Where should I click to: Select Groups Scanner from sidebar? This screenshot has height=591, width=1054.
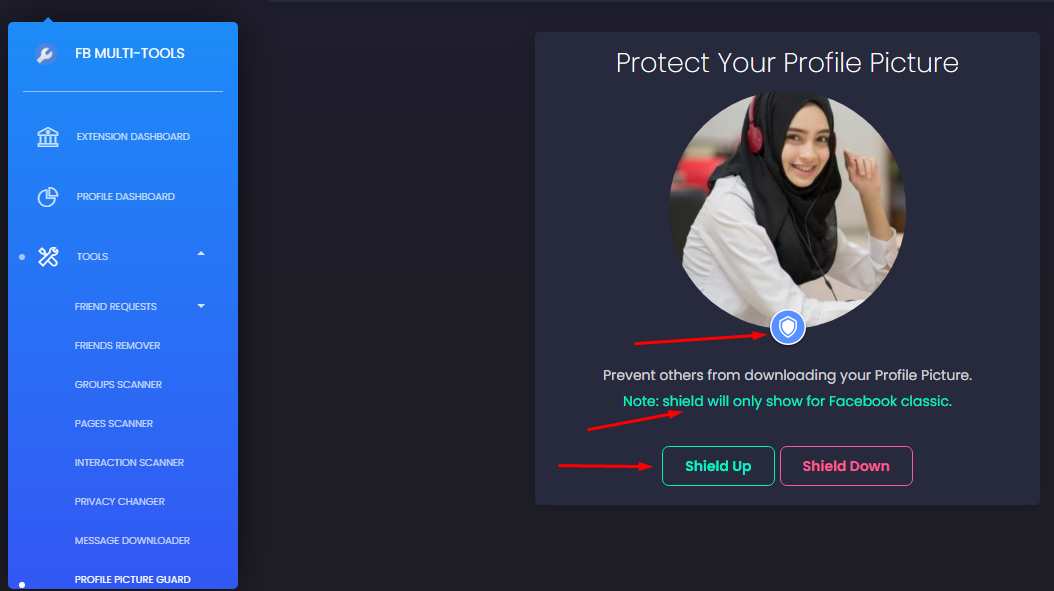tap(118, 385)
